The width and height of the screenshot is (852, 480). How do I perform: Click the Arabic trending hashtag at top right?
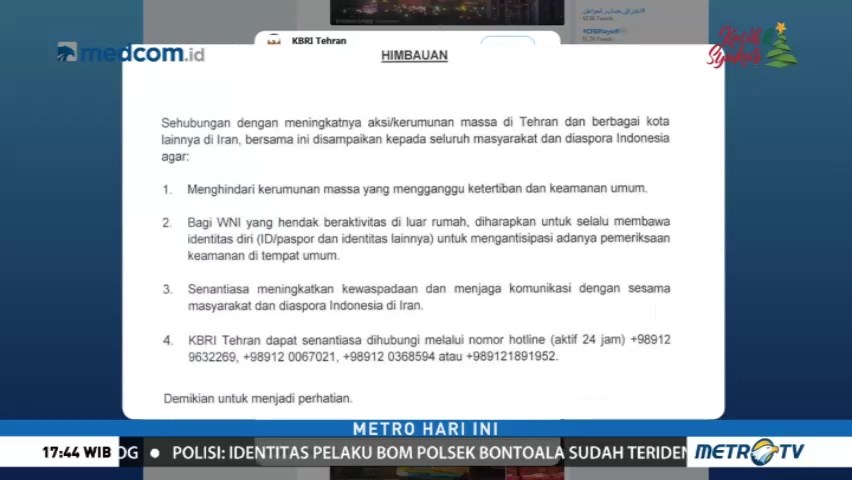click(x=613, y=11)
